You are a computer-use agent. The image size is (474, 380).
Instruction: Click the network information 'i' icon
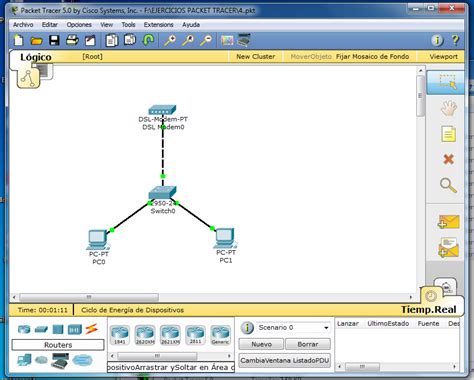tap(437, 41)
